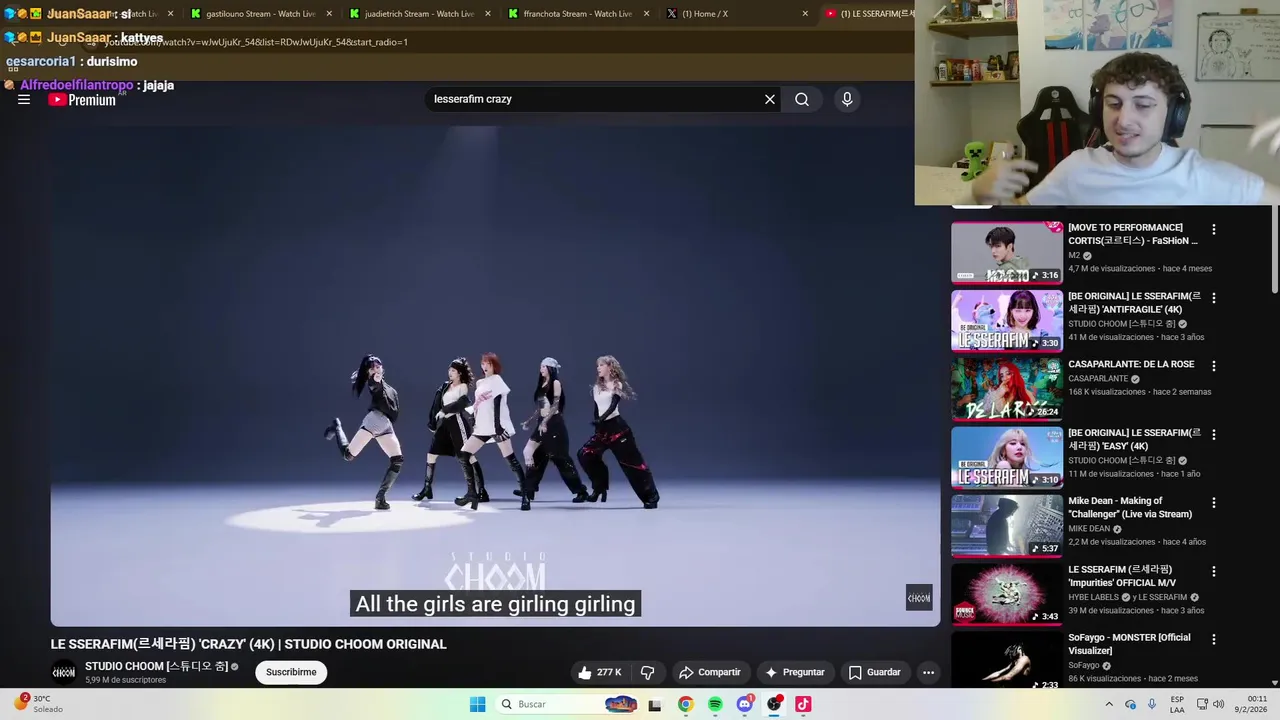Screen dimensions: 1280x720
Task: Subscribe with the Suscribirse button
Action: point(291,672)
